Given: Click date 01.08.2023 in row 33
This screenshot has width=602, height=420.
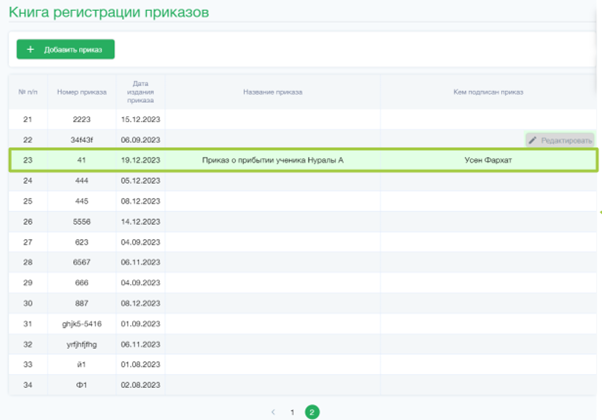Looking at the screenshot, I should (x=141, y=364).
